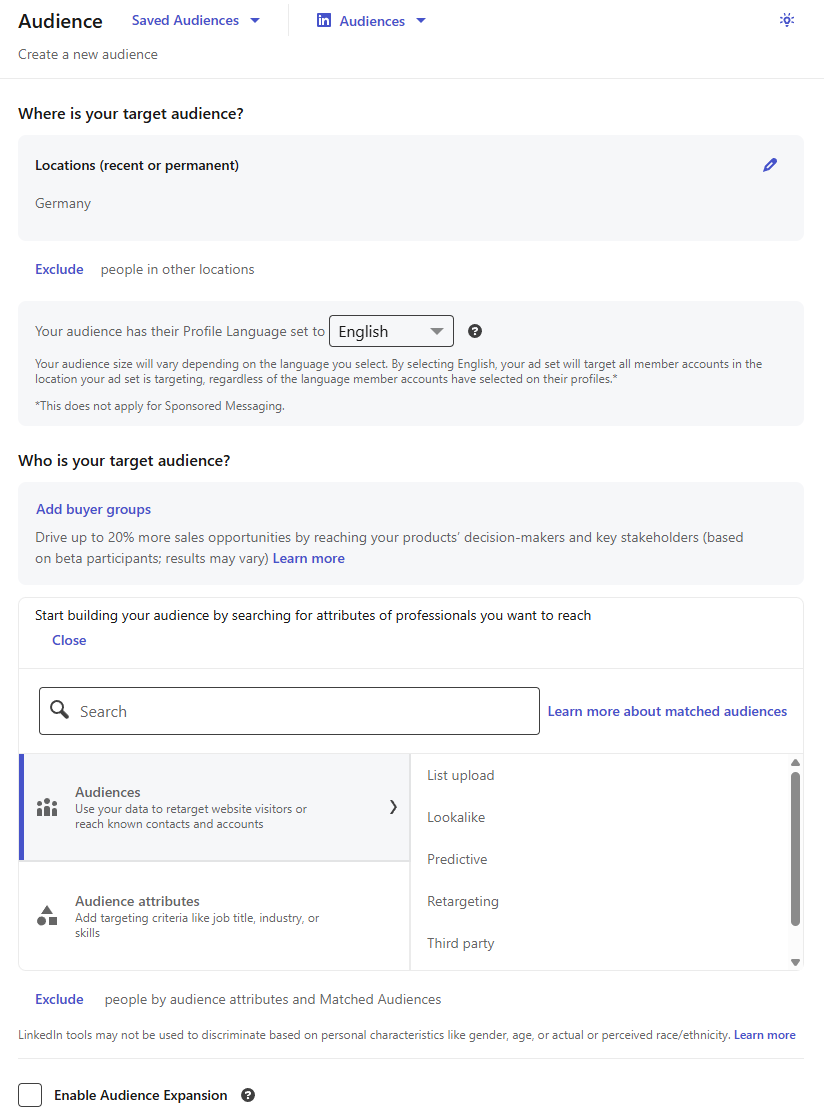Image resolution: width=824 pixels, height=1111 pixels.
Task: Click the help icon beside Profile Language
Action: coord(475,331)
